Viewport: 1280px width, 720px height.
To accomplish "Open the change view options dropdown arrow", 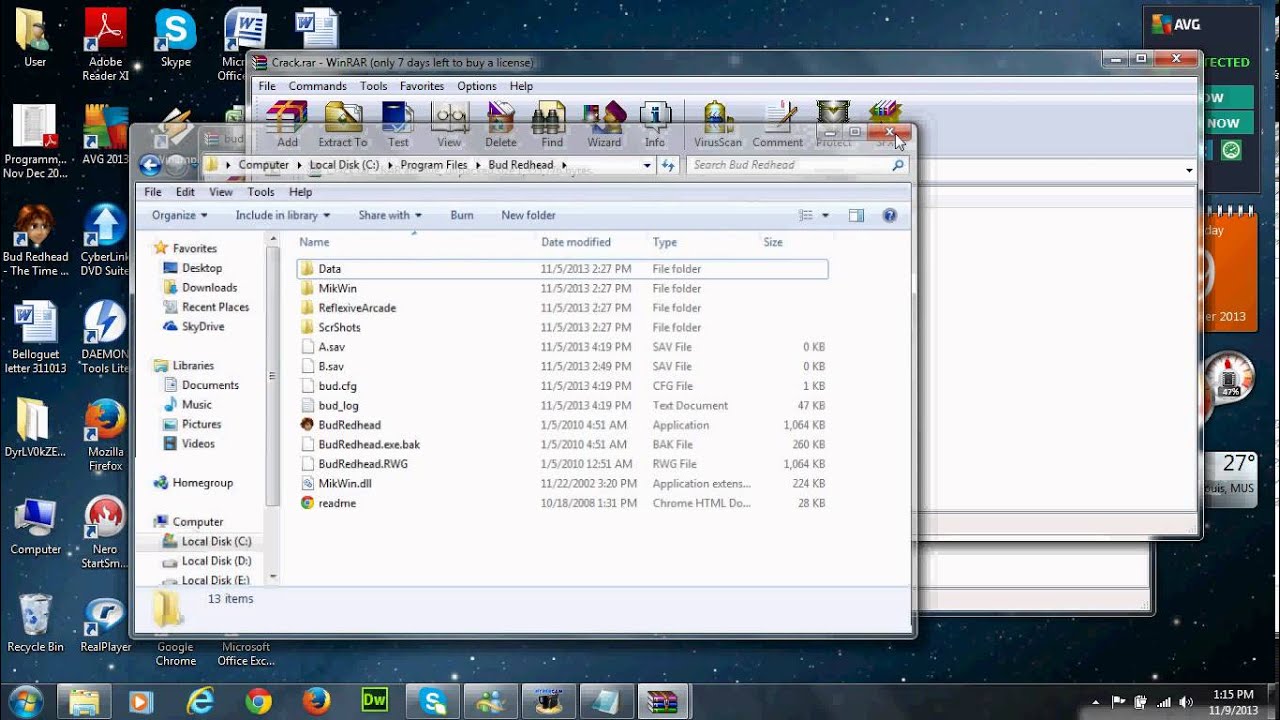I will pyautogui.click(x=825, y=215).
